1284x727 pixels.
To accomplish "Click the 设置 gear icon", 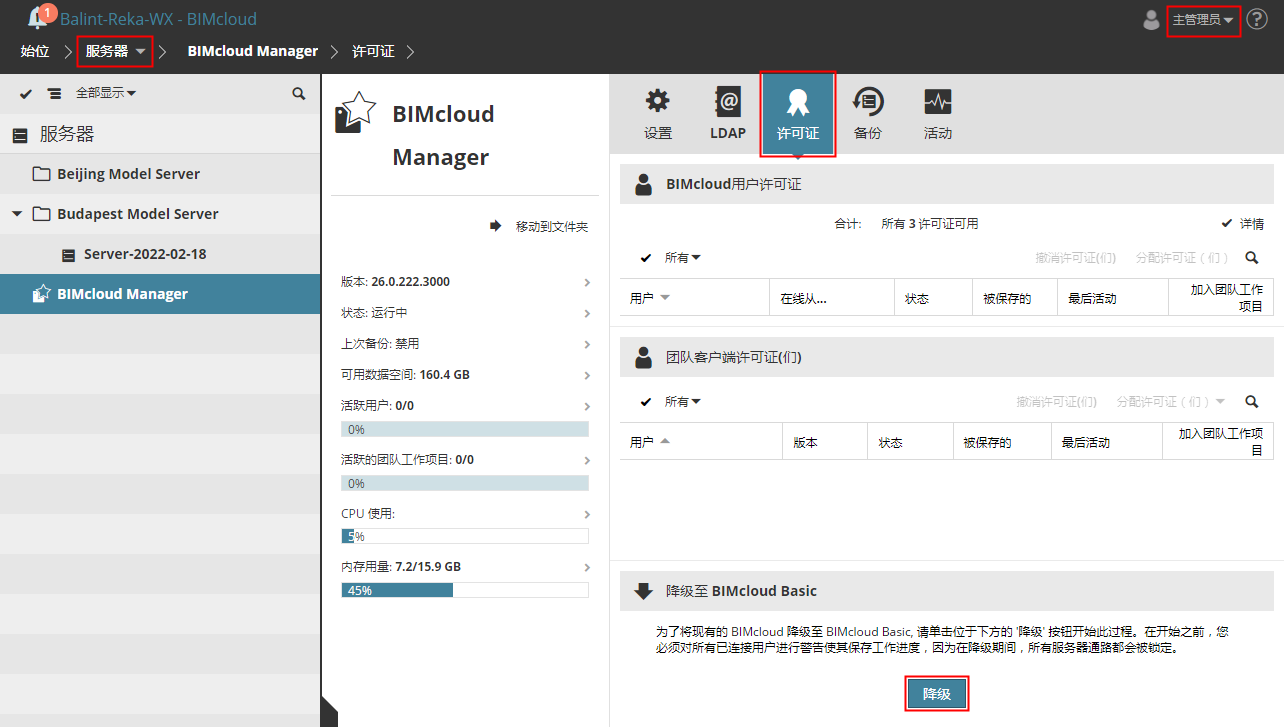I will (657, 101).
